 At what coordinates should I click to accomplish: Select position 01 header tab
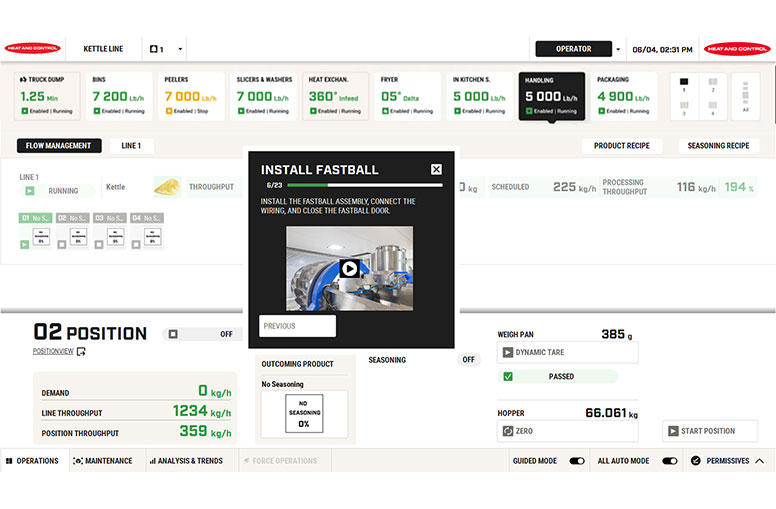pyautogui.click(x=35, y=218)
